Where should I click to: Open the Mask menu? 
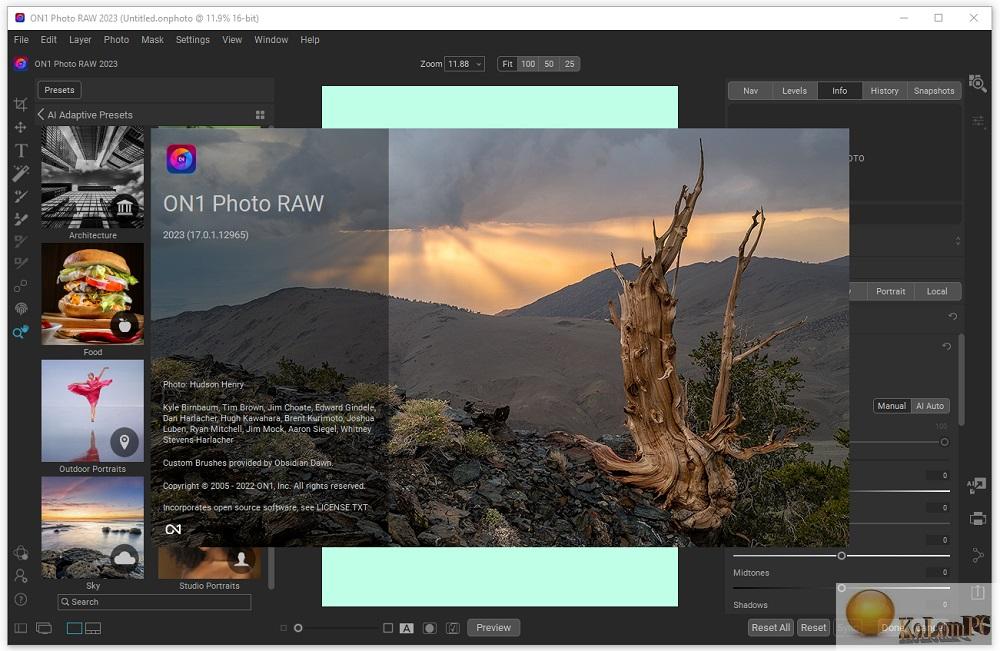point(152,40)
